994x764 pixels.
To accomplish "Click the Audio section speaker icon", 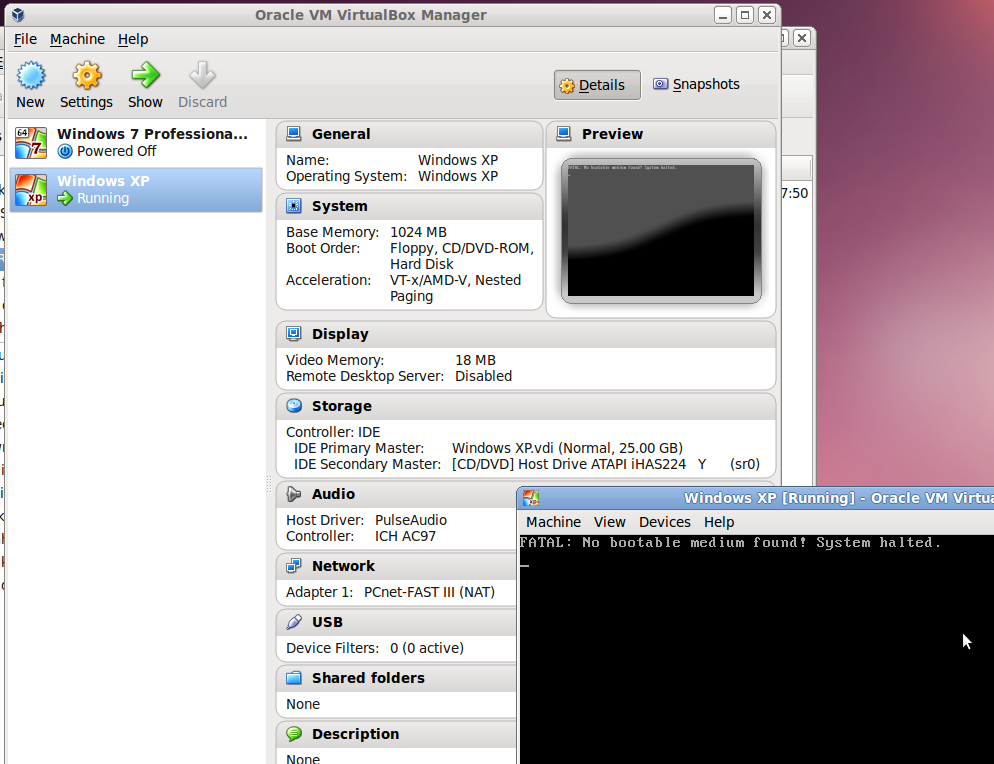I will [x=294, y=494].
